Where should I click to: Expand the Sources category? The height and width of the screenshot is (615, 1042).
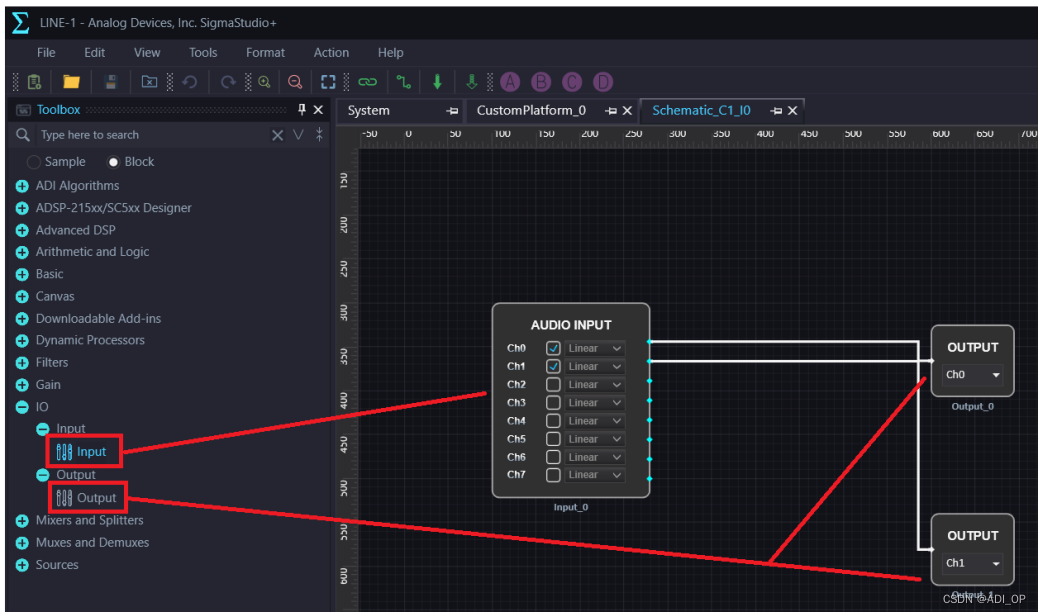tap(22, 565)
